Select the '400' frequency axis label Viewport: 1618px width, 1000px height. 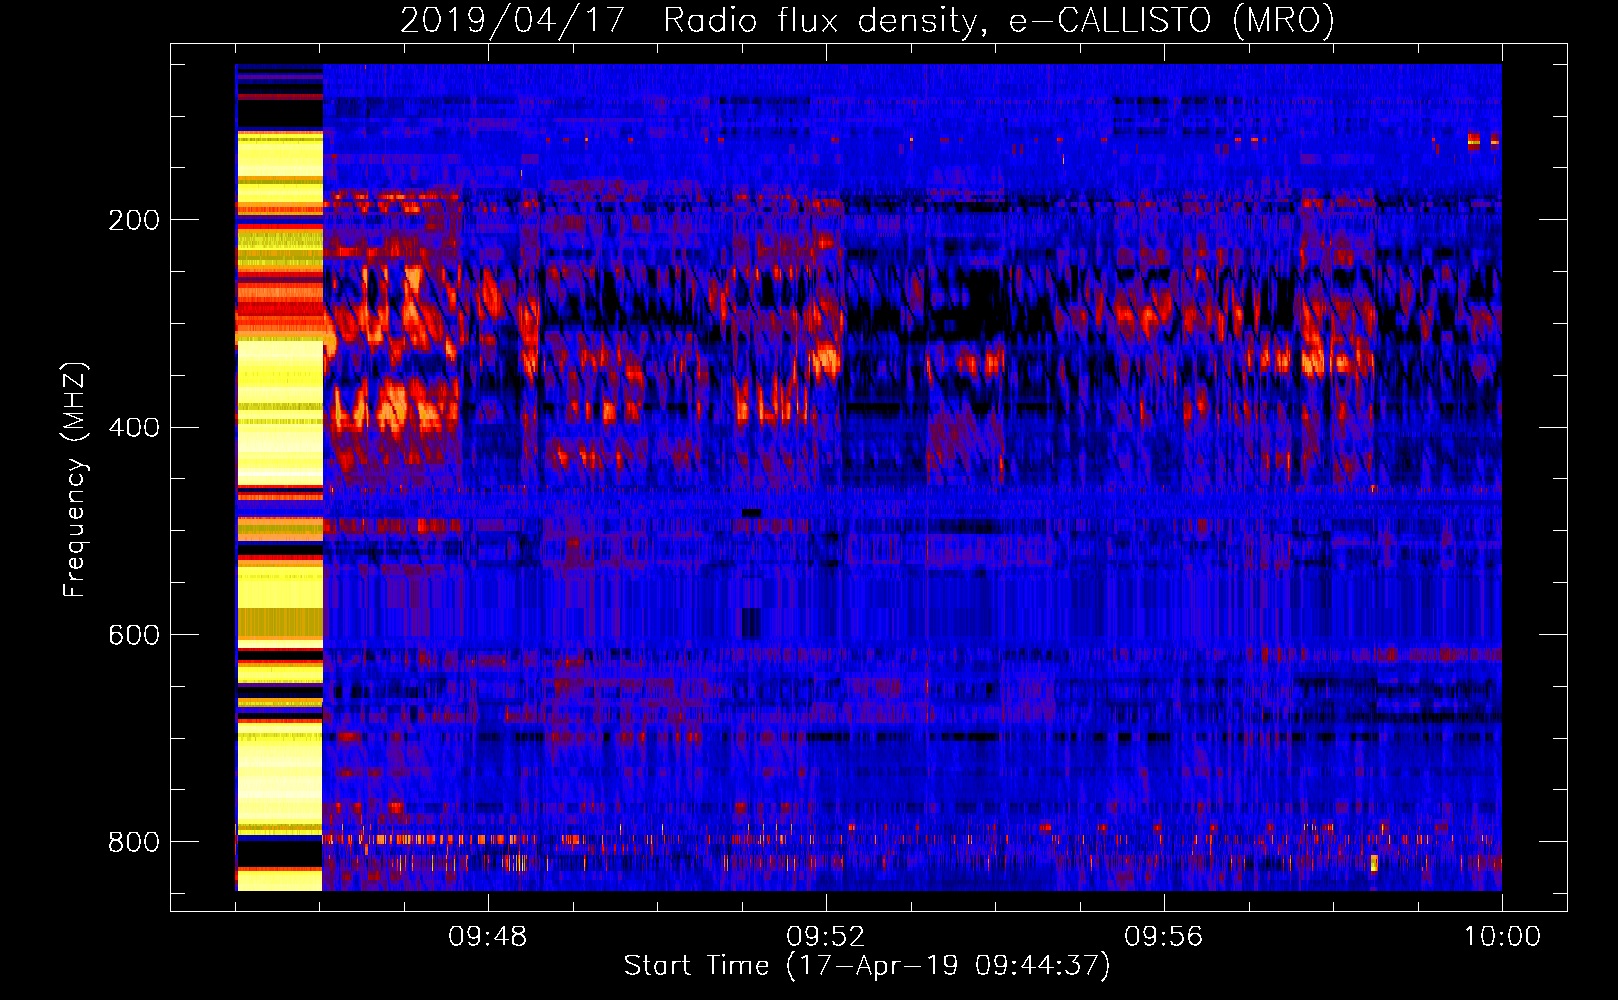(x=134, y=428)
